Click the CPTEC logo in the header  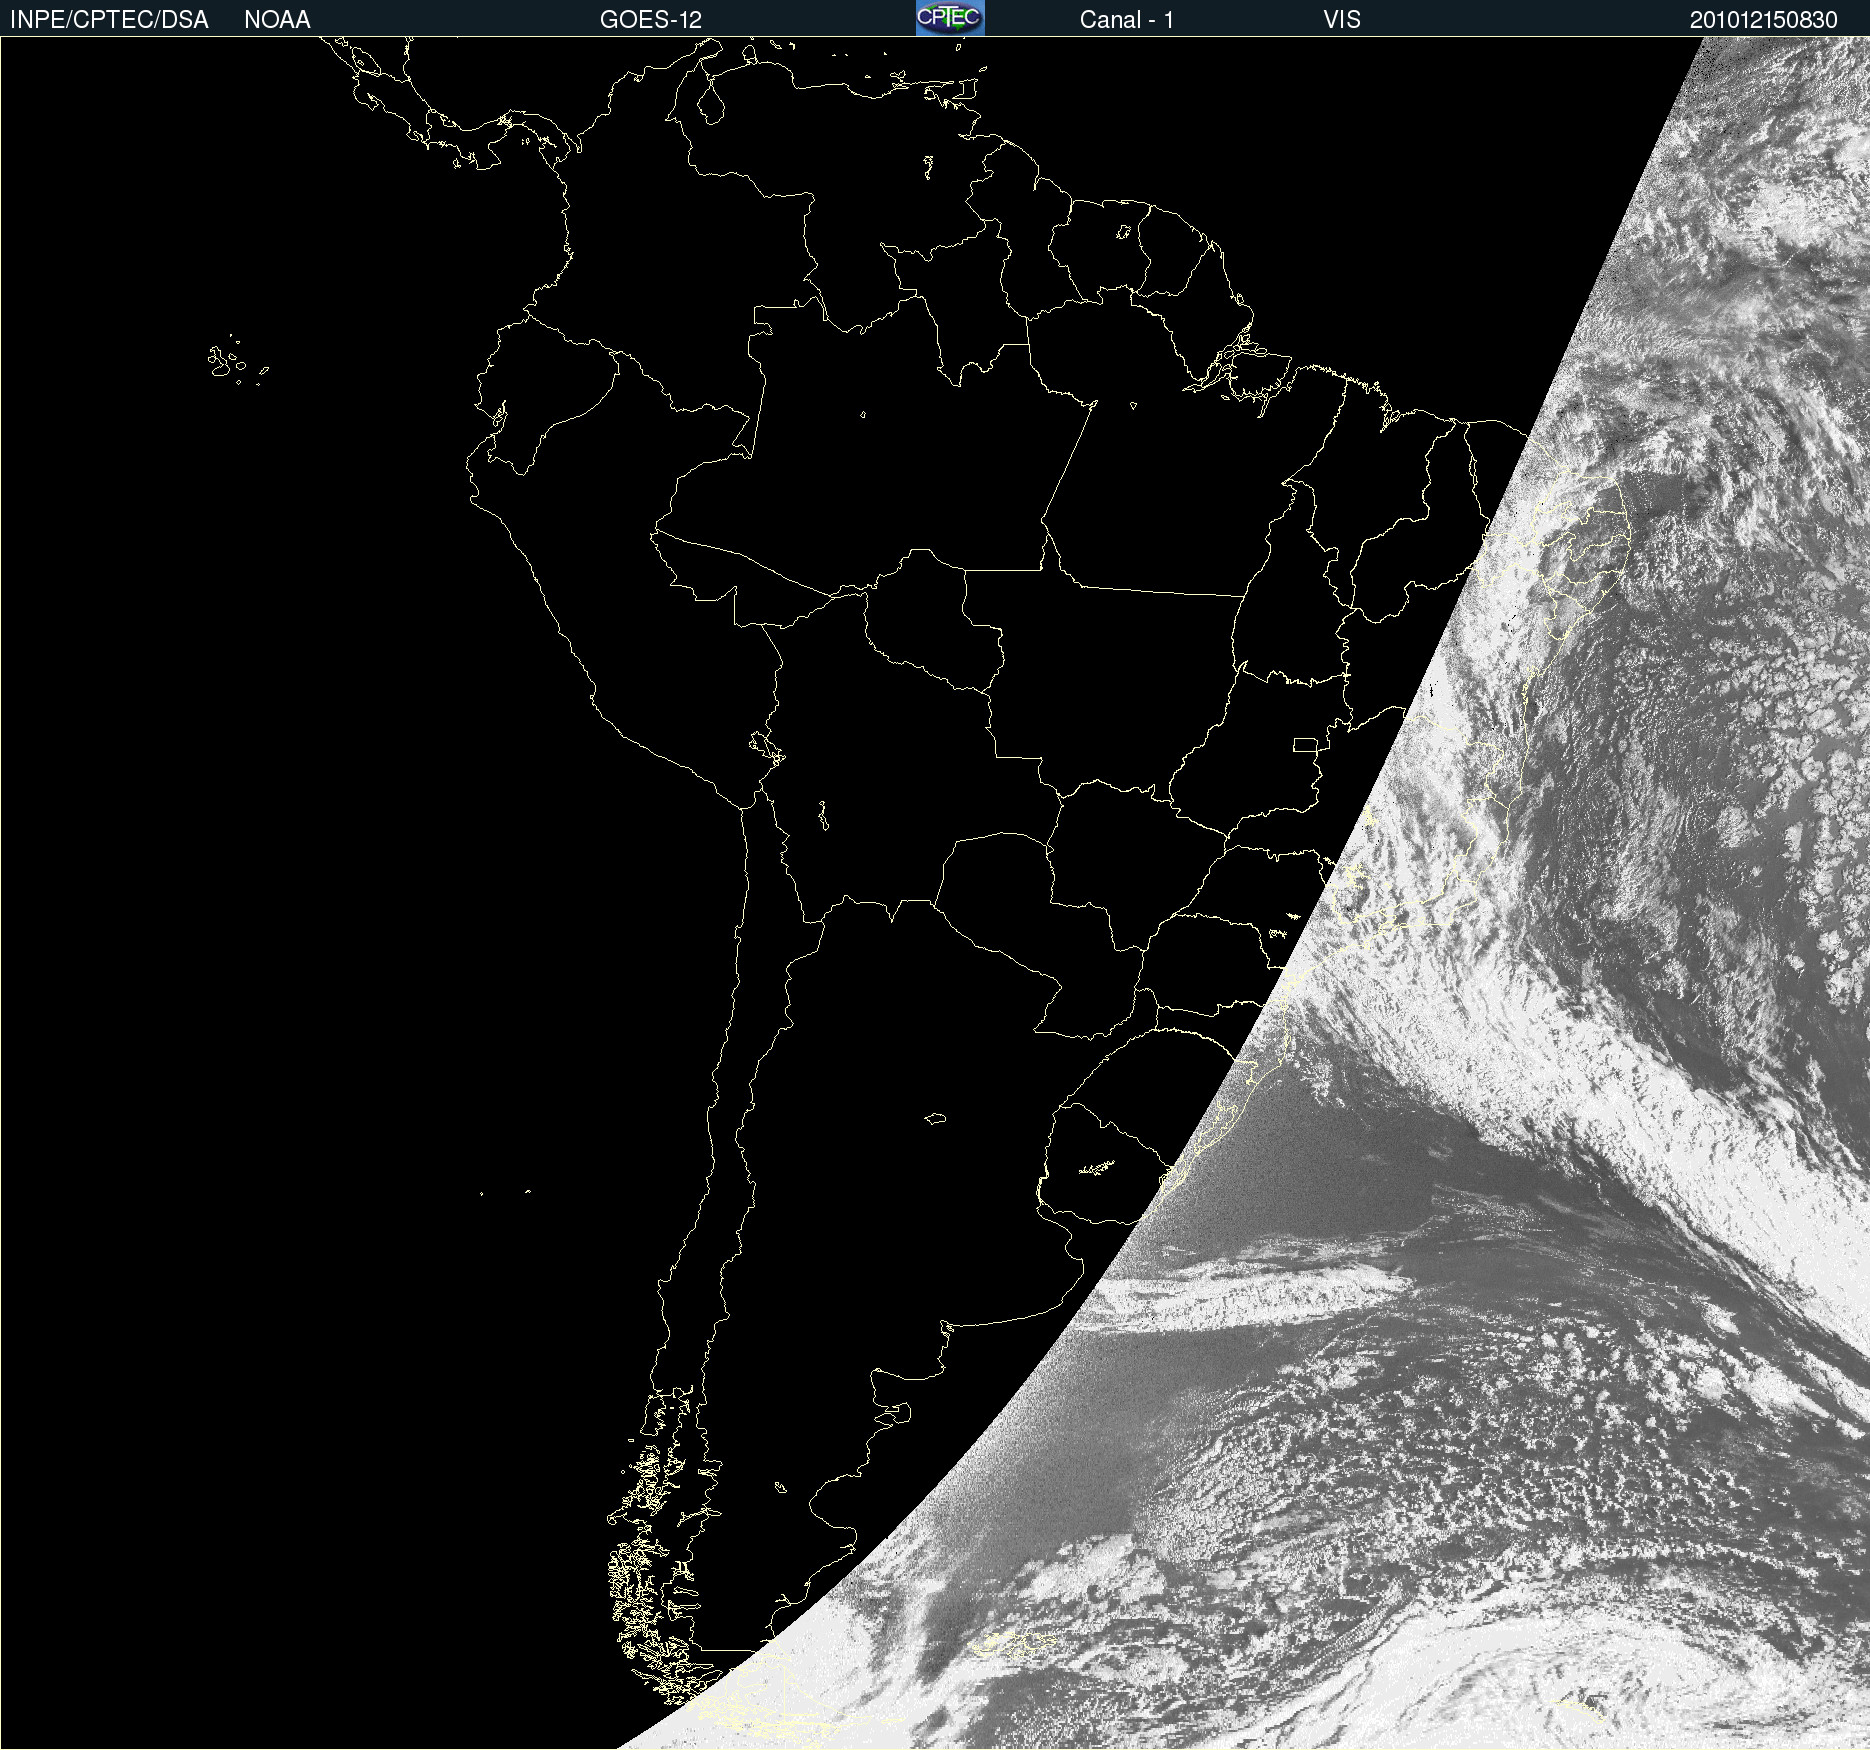tap(950, 18)
